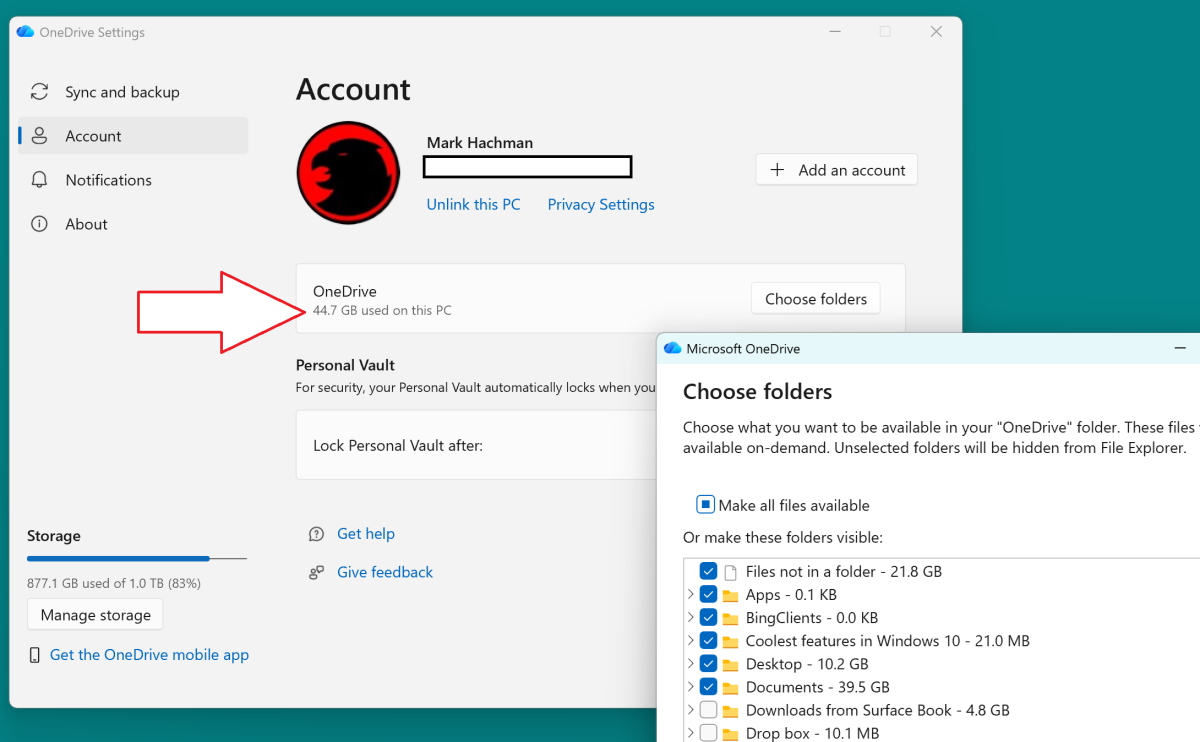Screen dimensions: 1200x742
Task: Check the Downloads from Surface Book checkbox
Action: click(708, 710)
